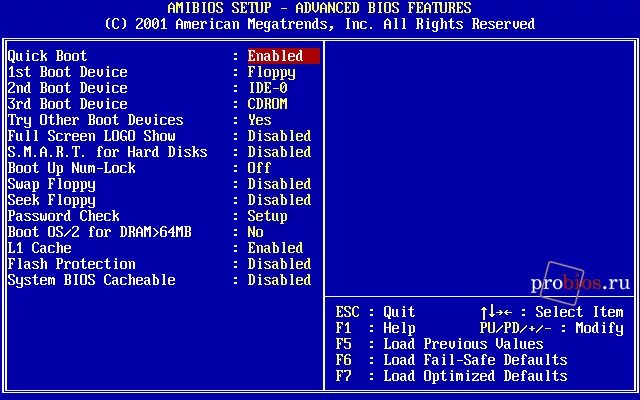
Task: Click the F1 : Help entry
Action: coord(376,328)
